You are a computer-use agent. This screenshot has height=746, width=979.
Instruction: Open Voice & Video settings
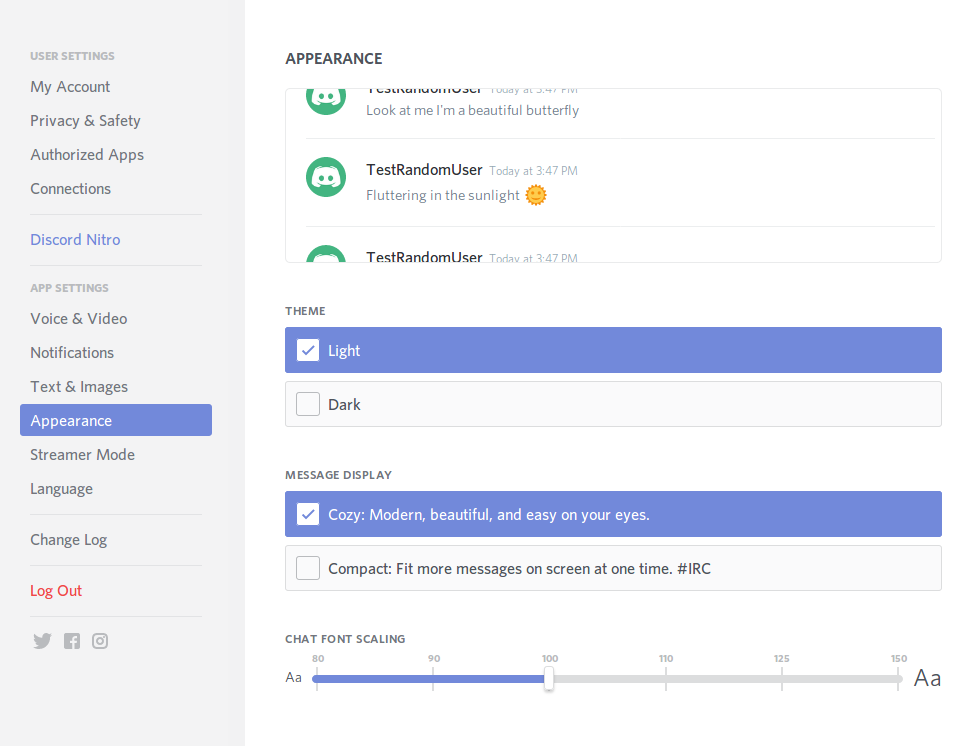point(79,318)
